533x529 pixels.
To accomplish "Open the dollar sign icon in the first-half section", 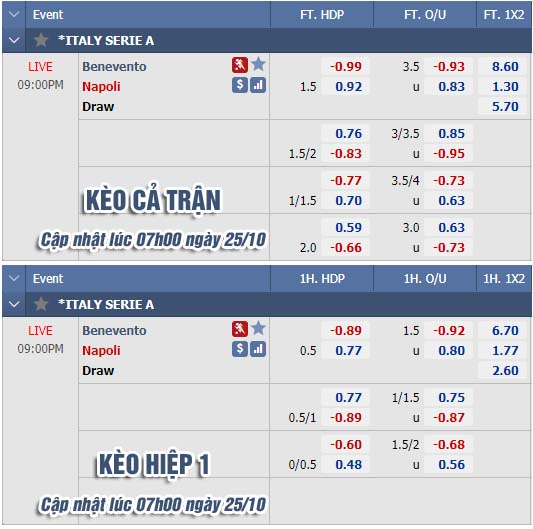I will click(240, 349).
